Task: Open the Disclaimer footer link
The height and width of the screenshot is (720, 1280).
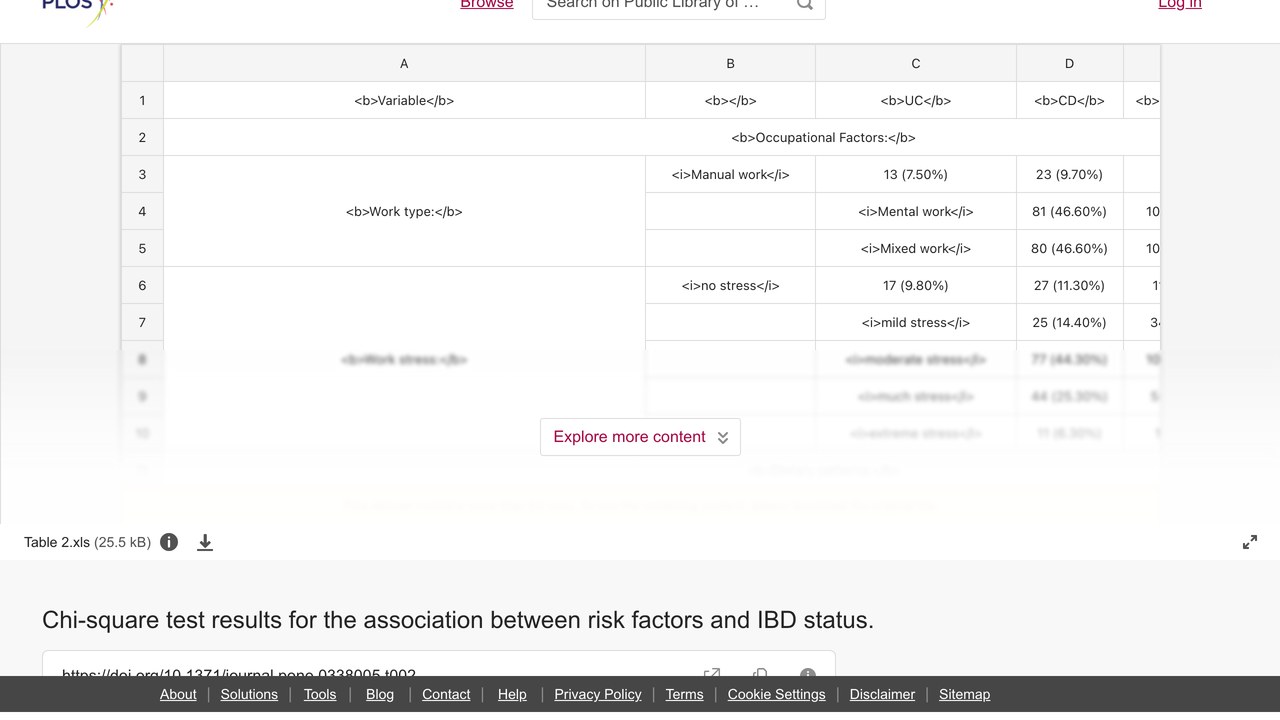Action: pos(882,694)
